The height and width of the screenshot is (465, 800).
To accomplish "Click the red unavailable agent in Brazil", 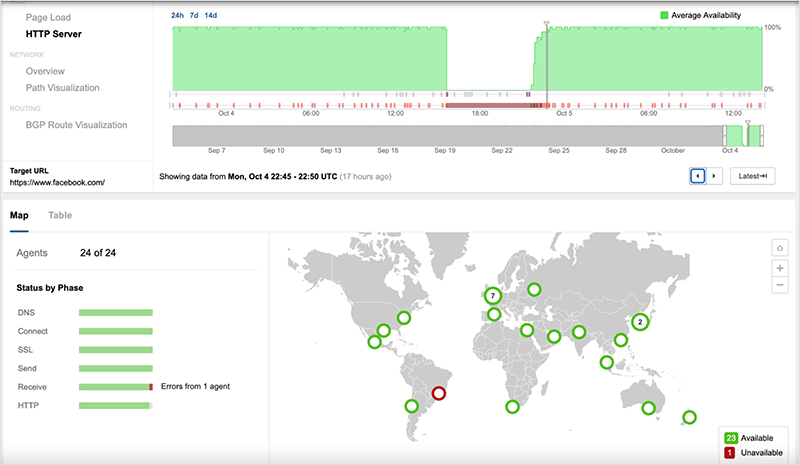I will tap(438, 394).
